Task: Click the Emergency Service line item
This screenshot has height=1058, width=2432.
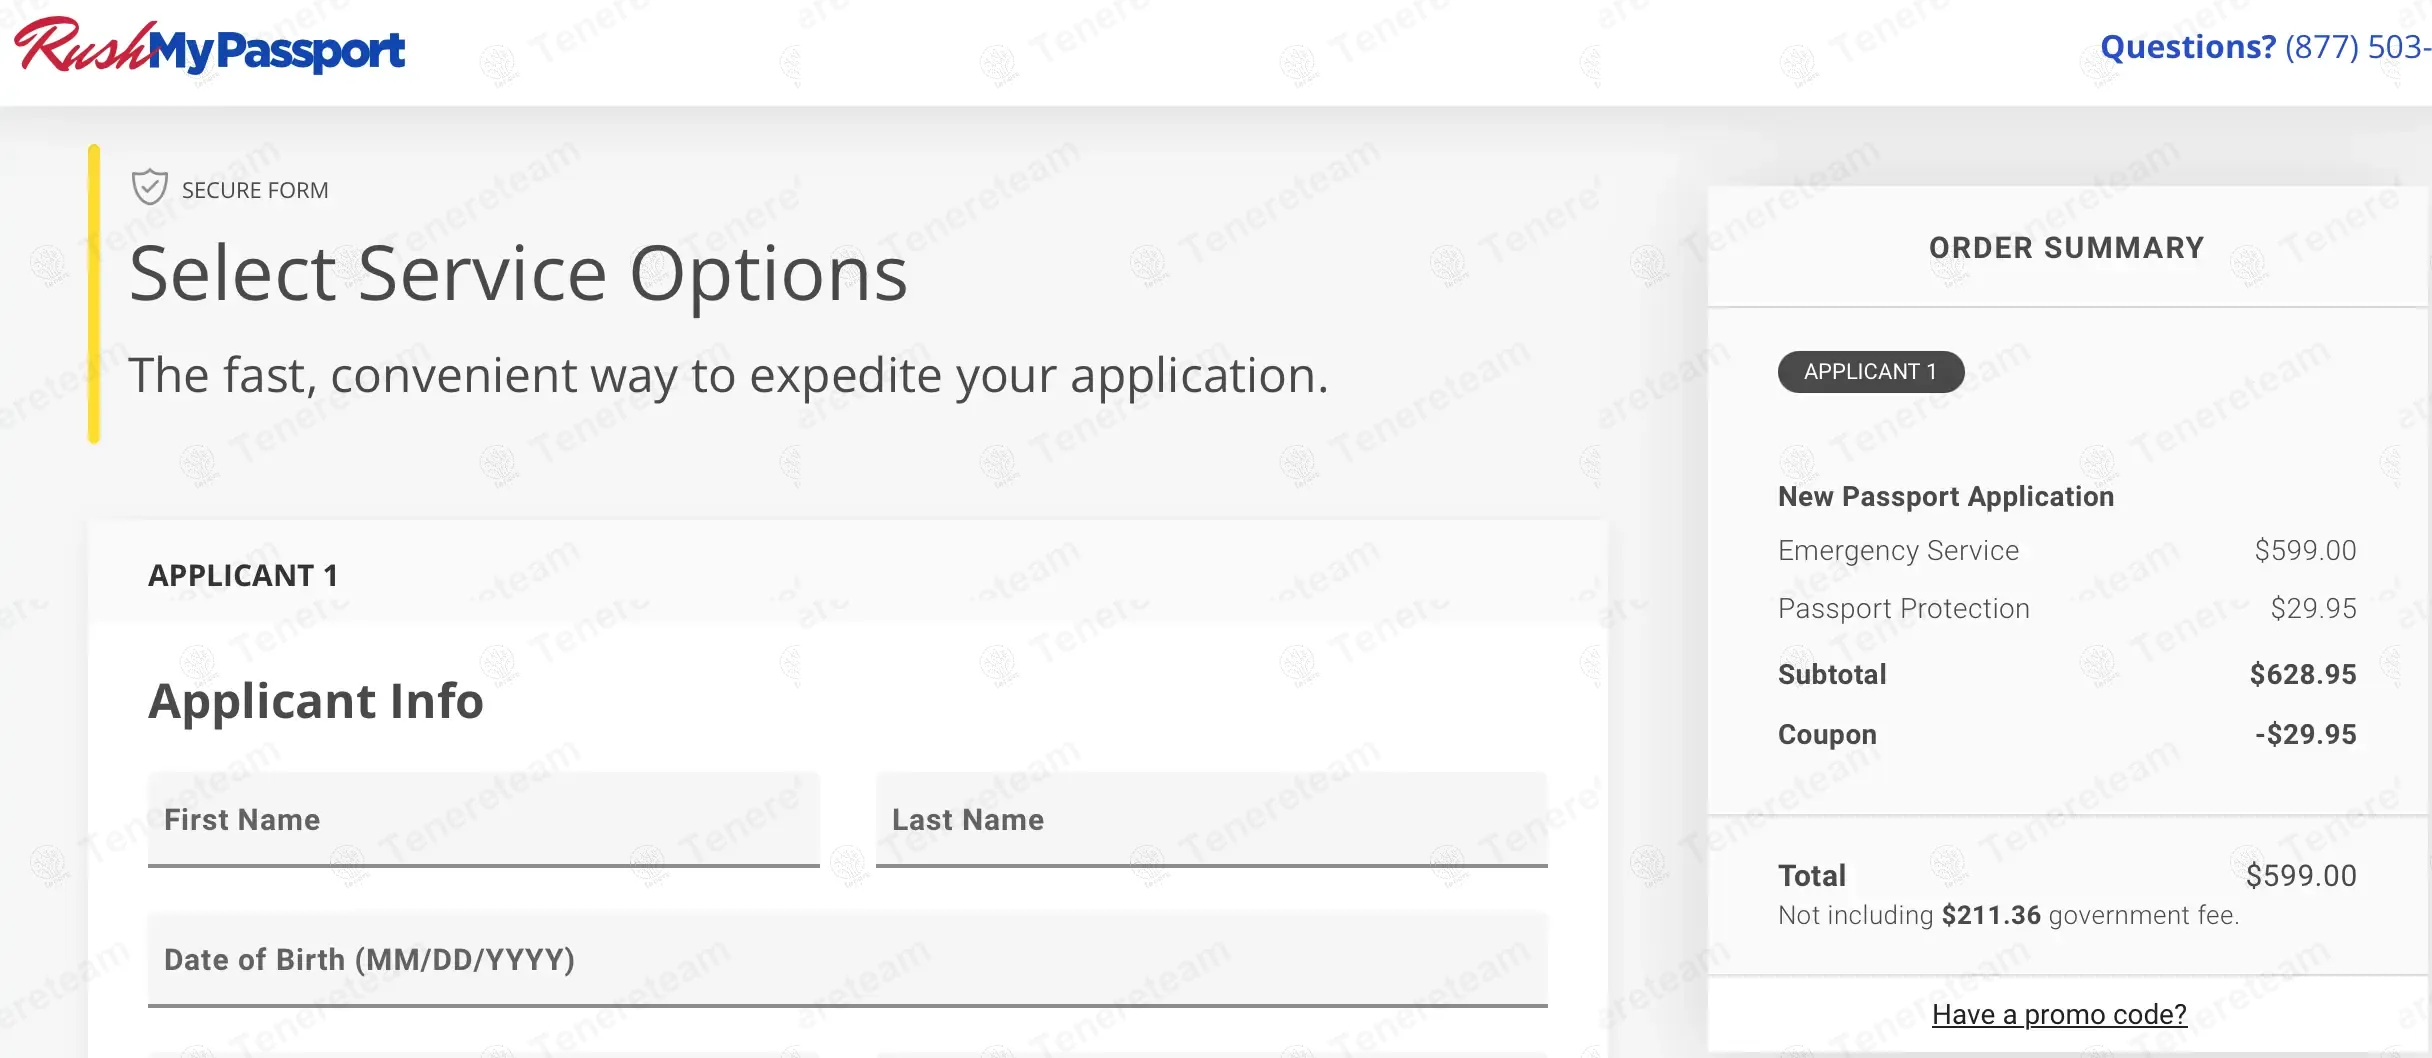Action: pos(1898,551)
